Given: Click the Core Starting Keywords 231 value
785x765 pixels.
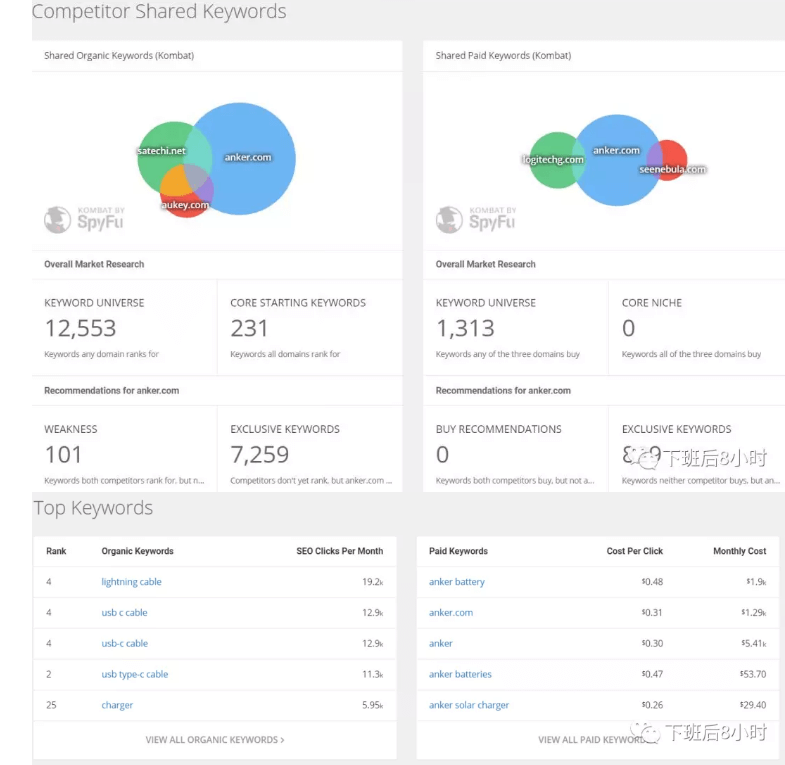Looking at the screenshot, I should [249, 328].
